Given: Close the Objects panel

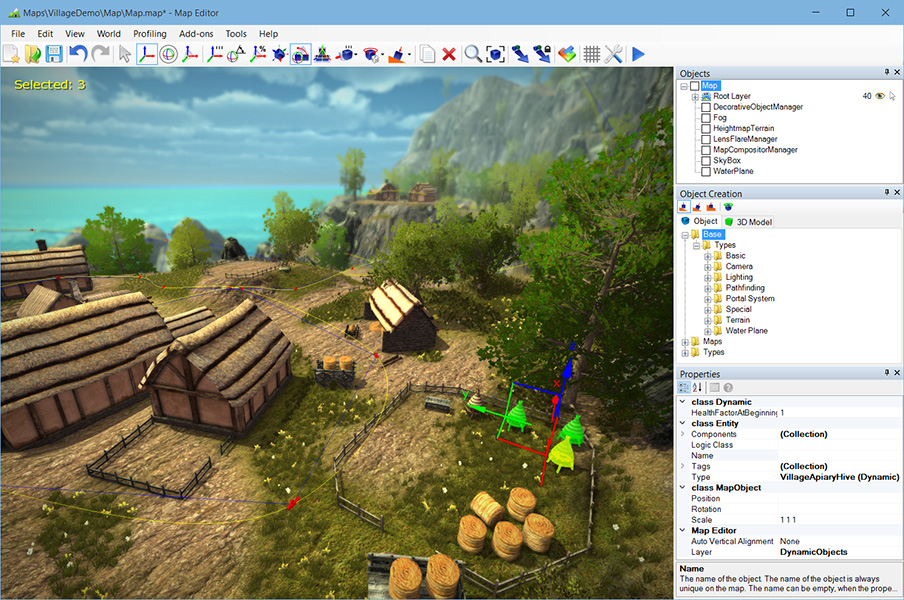Looking at the screenshot, I should click(897, 72).
